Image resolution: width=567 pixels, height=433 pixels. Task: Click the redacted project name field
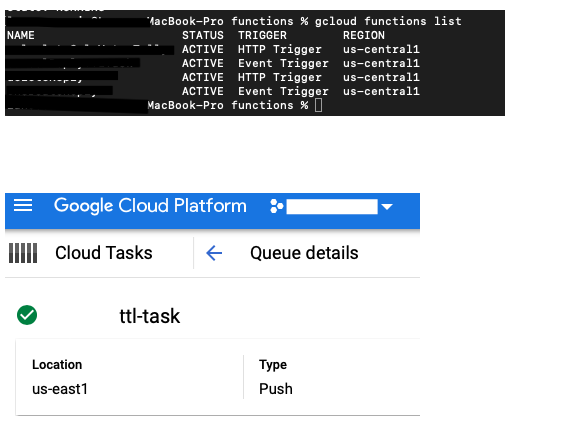click(332, 207)
